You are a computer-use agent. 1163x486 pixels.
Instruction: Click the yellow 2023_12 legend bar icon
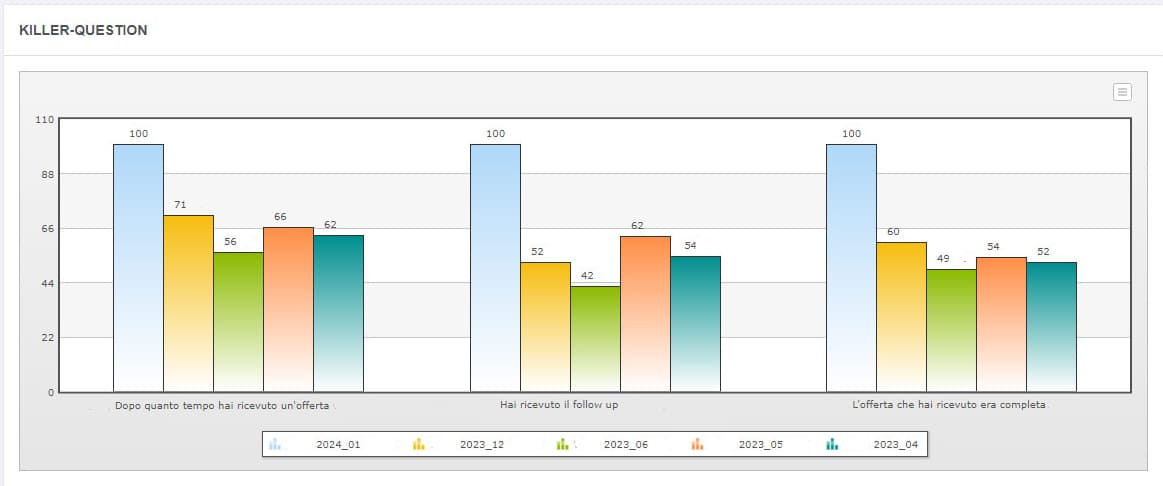pos(419,444)
